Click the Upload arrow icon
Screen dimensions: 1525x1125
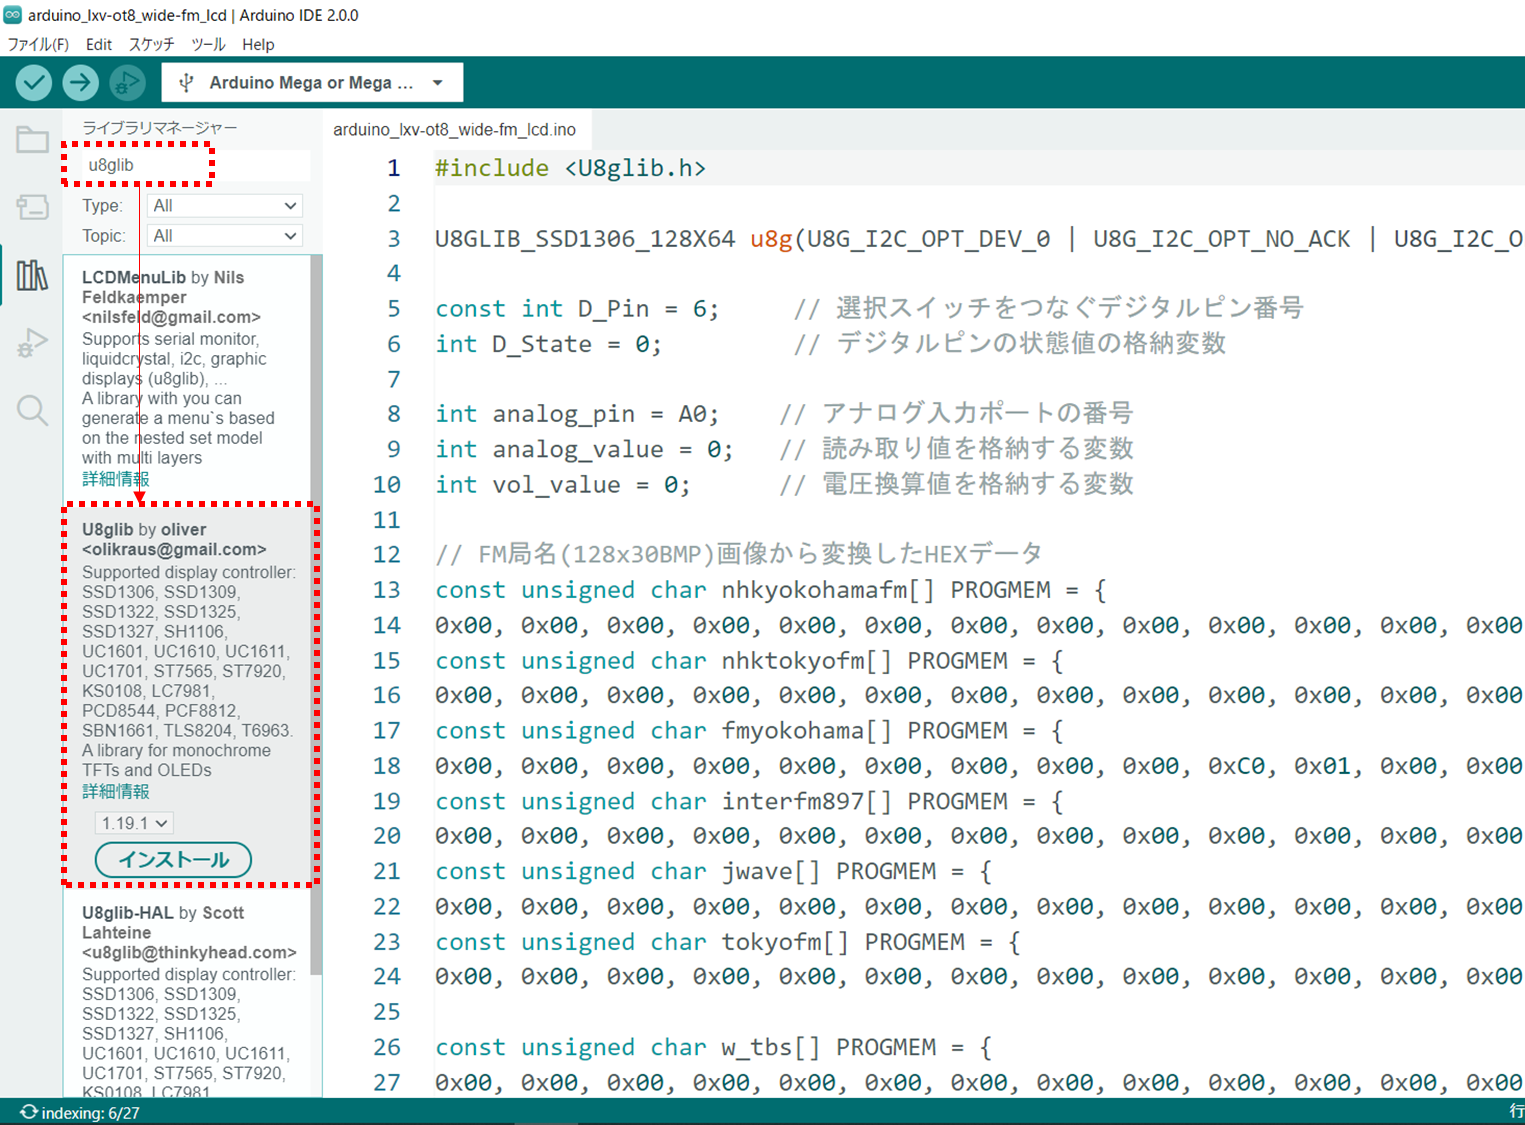80,82
